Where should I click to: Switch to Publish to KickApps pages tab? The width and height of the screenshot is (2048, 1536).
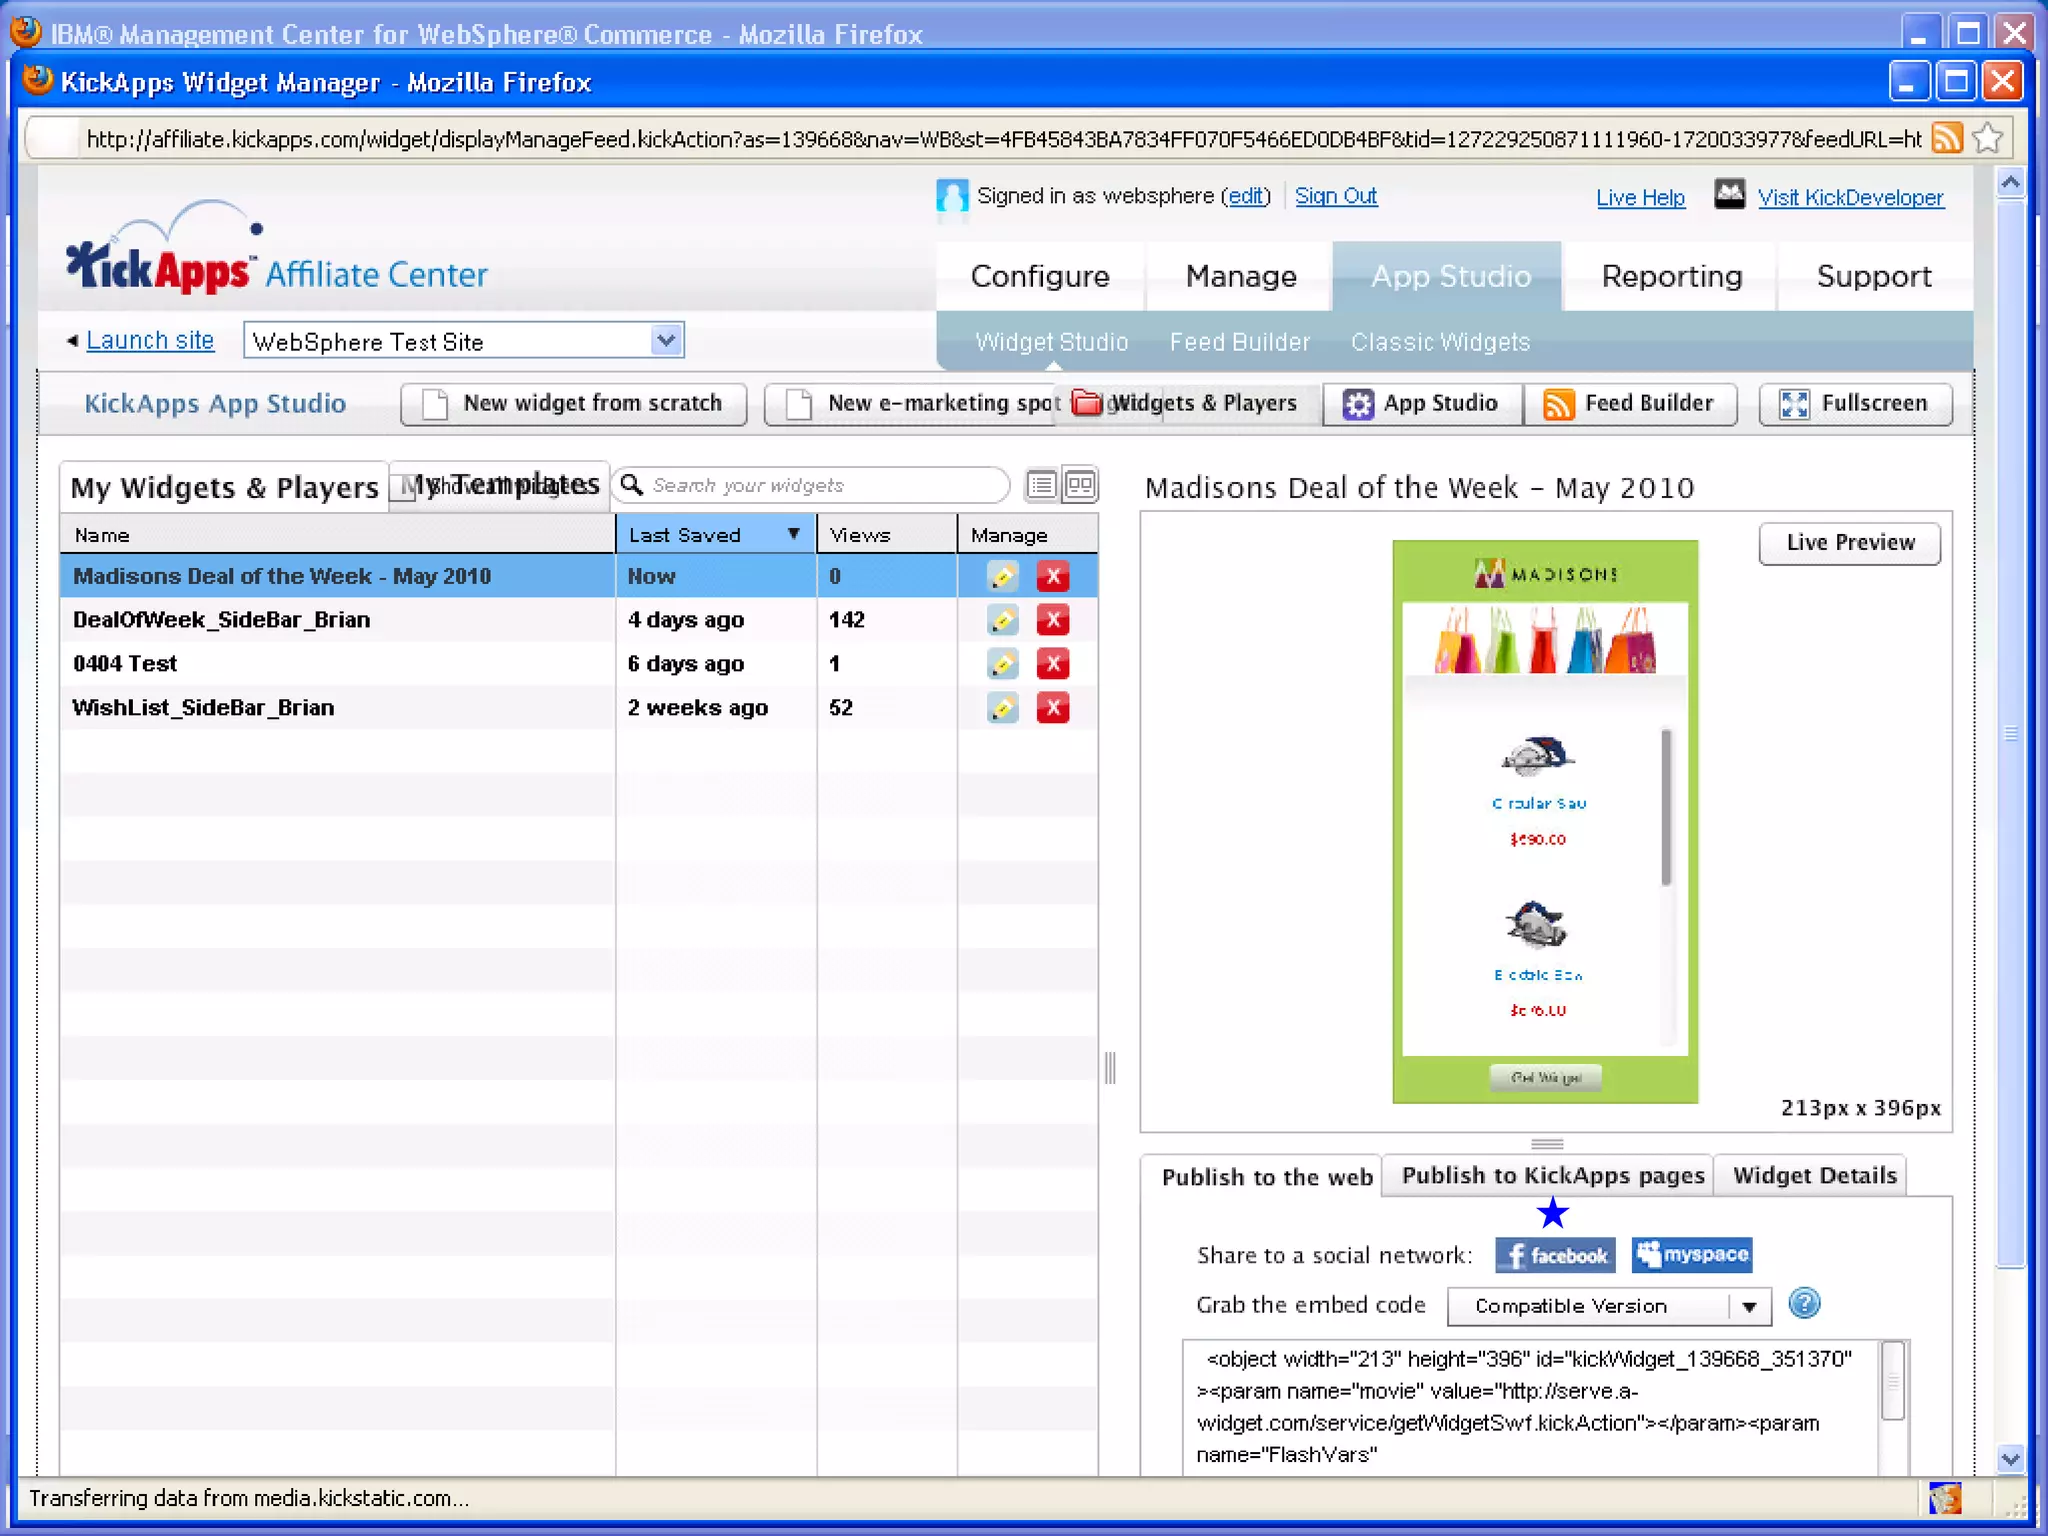point(1552,1176)
